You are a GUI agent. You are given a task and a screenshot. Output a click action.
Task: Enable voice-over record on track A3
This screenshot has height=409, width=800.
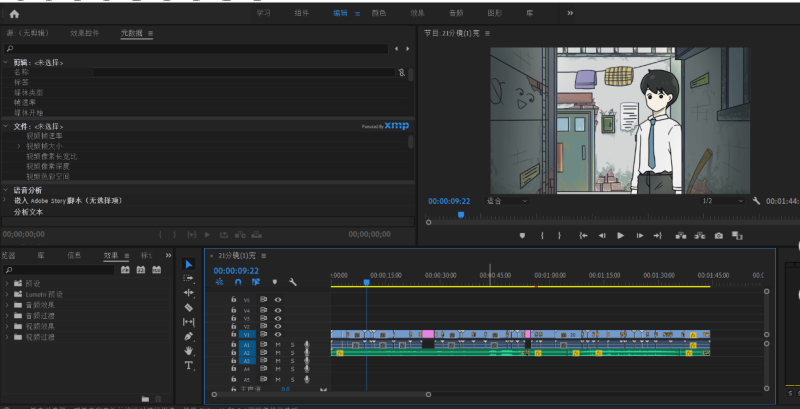coord(307,361)
